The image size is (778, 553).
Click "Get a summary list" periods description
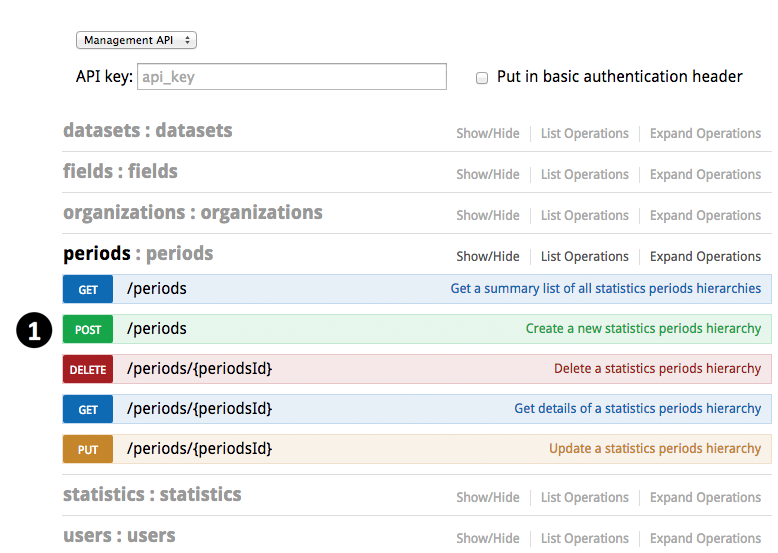pyautogui.click(x=605, y=288)
